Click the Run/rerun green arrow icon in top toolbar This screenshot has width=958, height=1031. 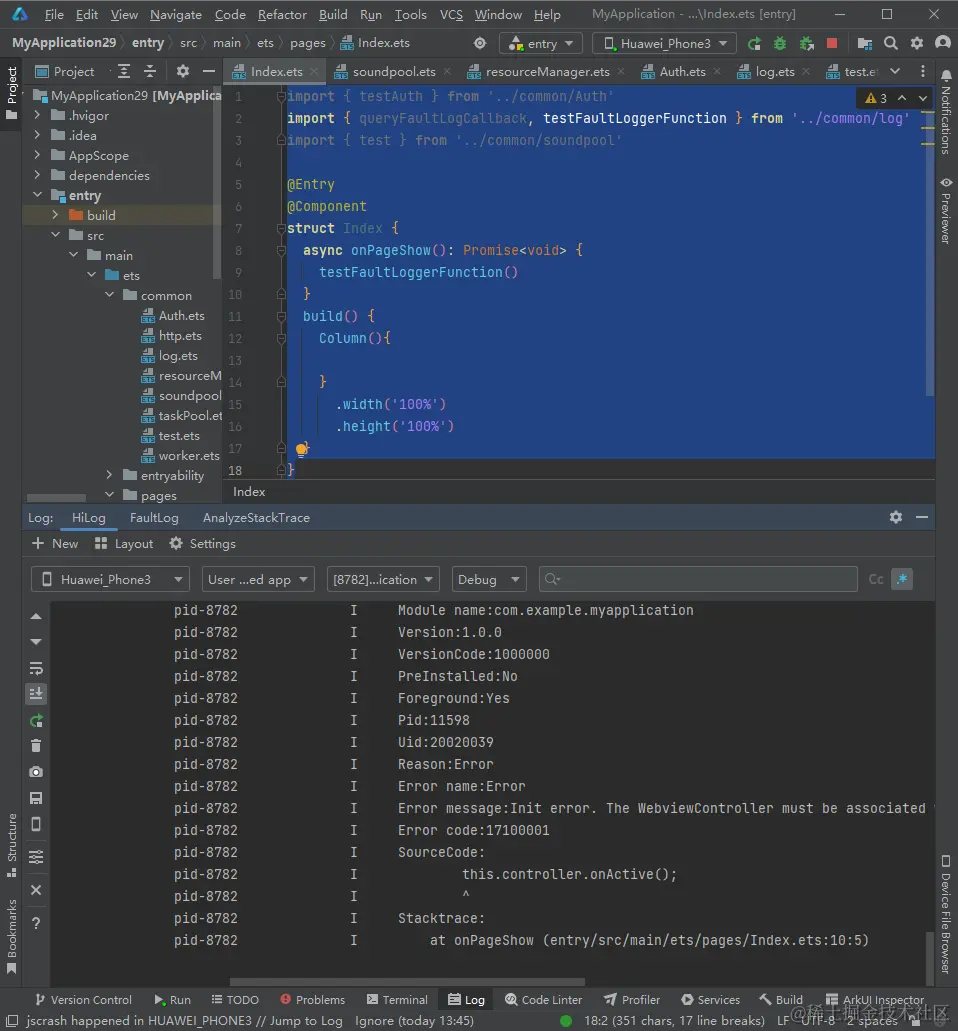click(754, 43)
